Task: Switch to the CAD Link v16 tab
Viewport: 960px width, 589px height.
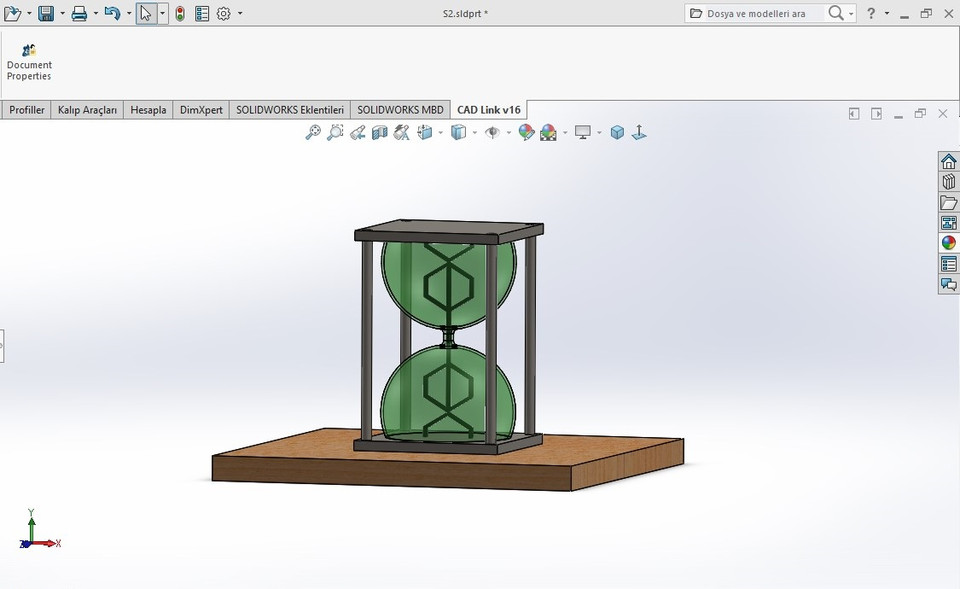Action: coord(489,109)
